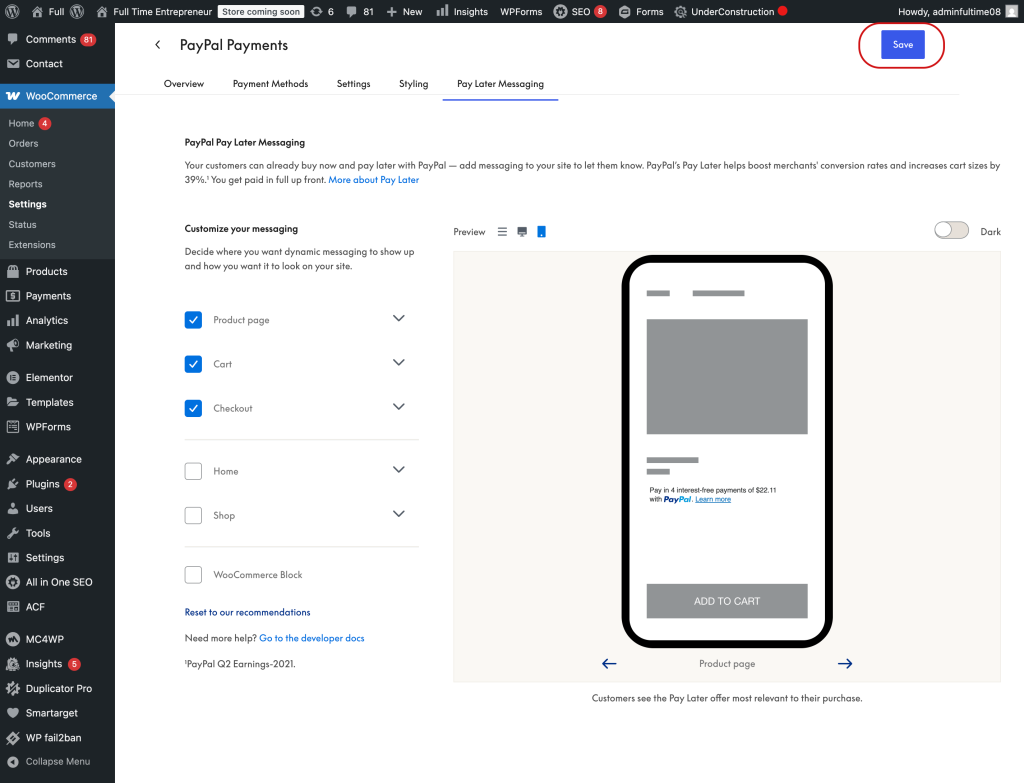This screenshot has height=783, width=1024.
Task: Toggle the Dark preview switch
Action: point(951,231)
